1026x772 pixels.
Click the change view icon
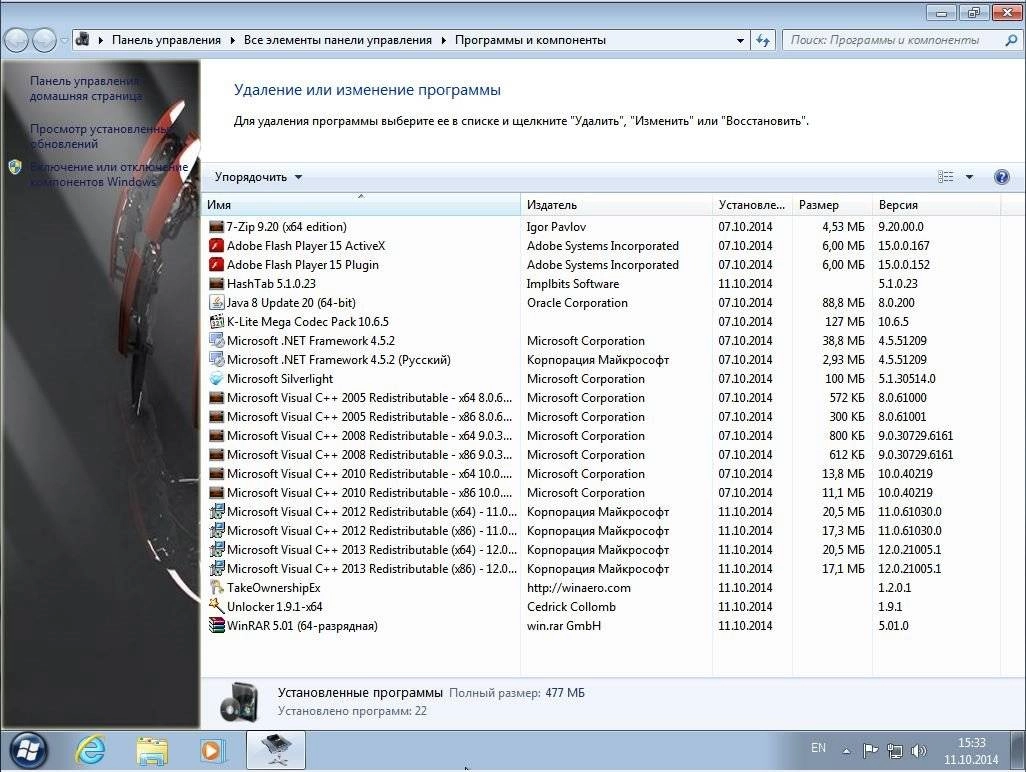pos(946,177)
